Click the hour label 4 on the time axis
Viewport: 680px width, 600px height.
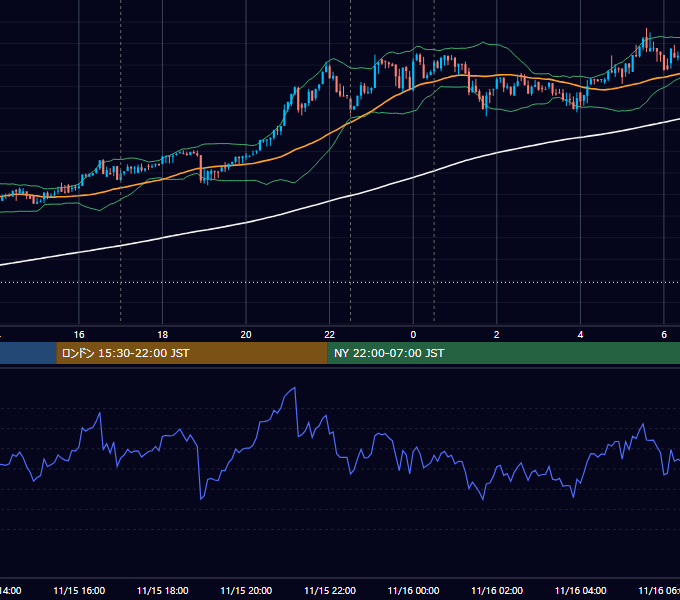coord(580,335)
